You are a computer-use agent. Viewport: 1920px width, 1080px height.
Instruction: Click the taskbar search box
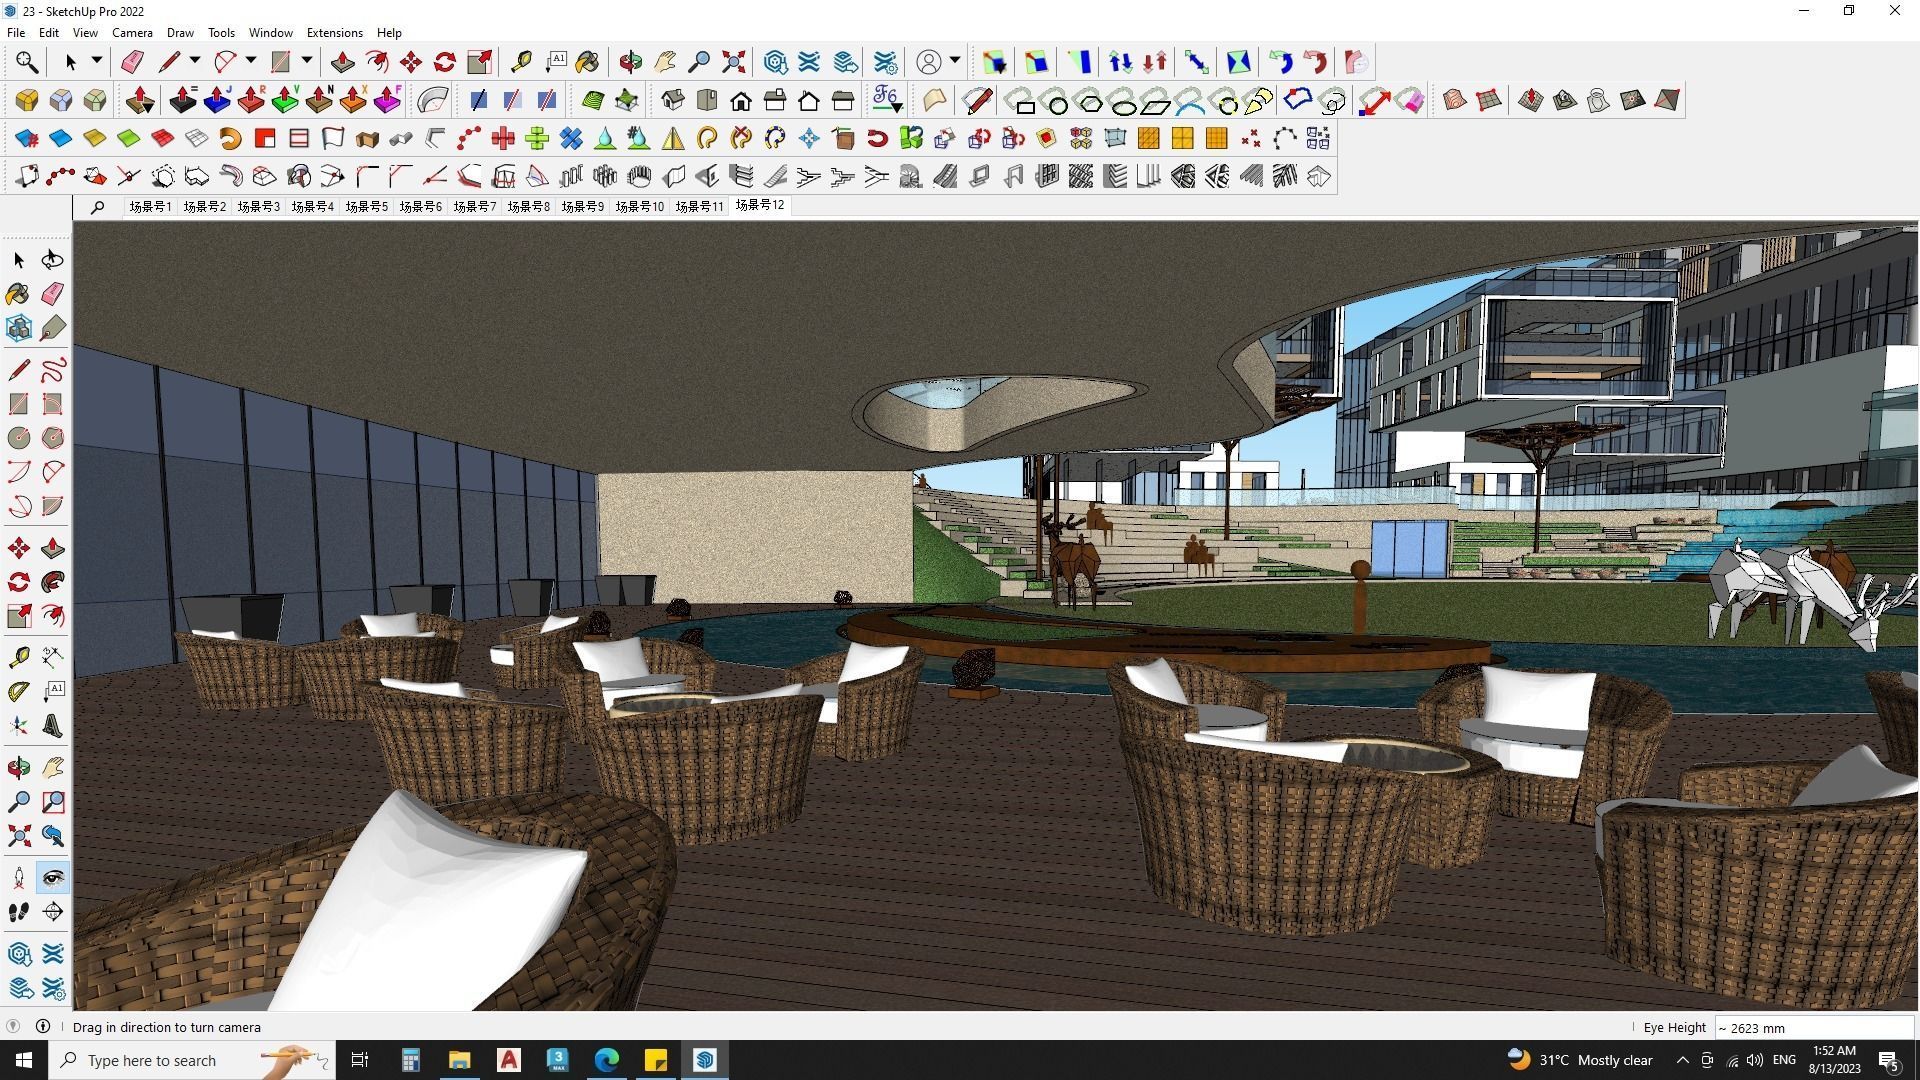point(192,1060)
